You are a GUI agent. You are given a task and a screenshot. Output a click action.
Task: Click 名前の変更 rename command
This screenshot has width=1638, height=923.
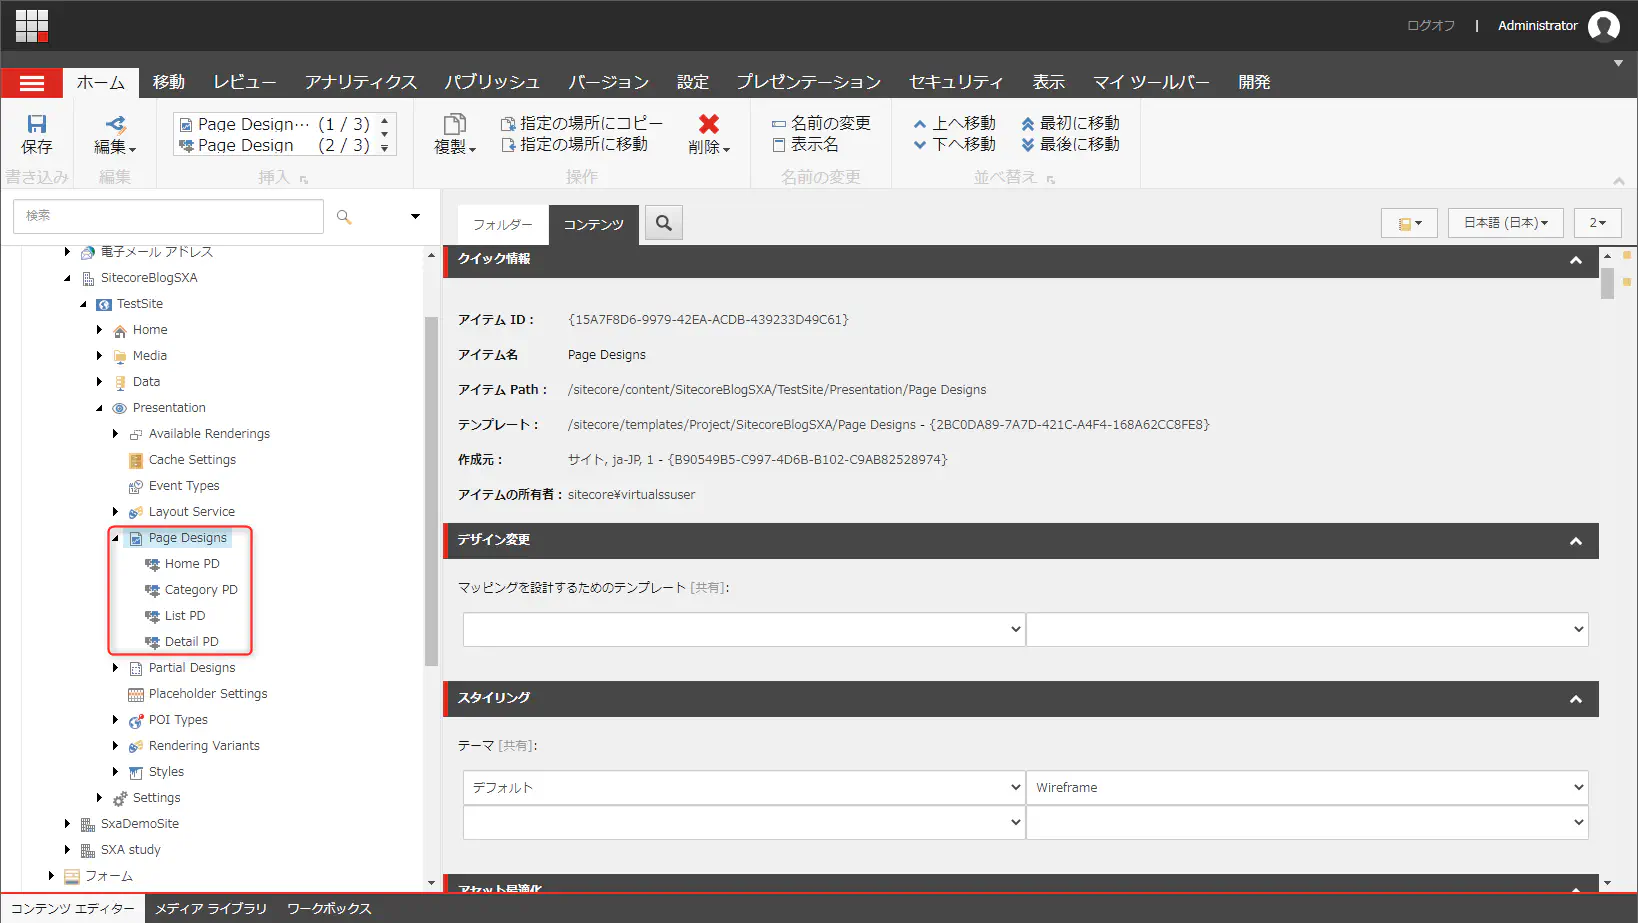(x=821, y=123)
